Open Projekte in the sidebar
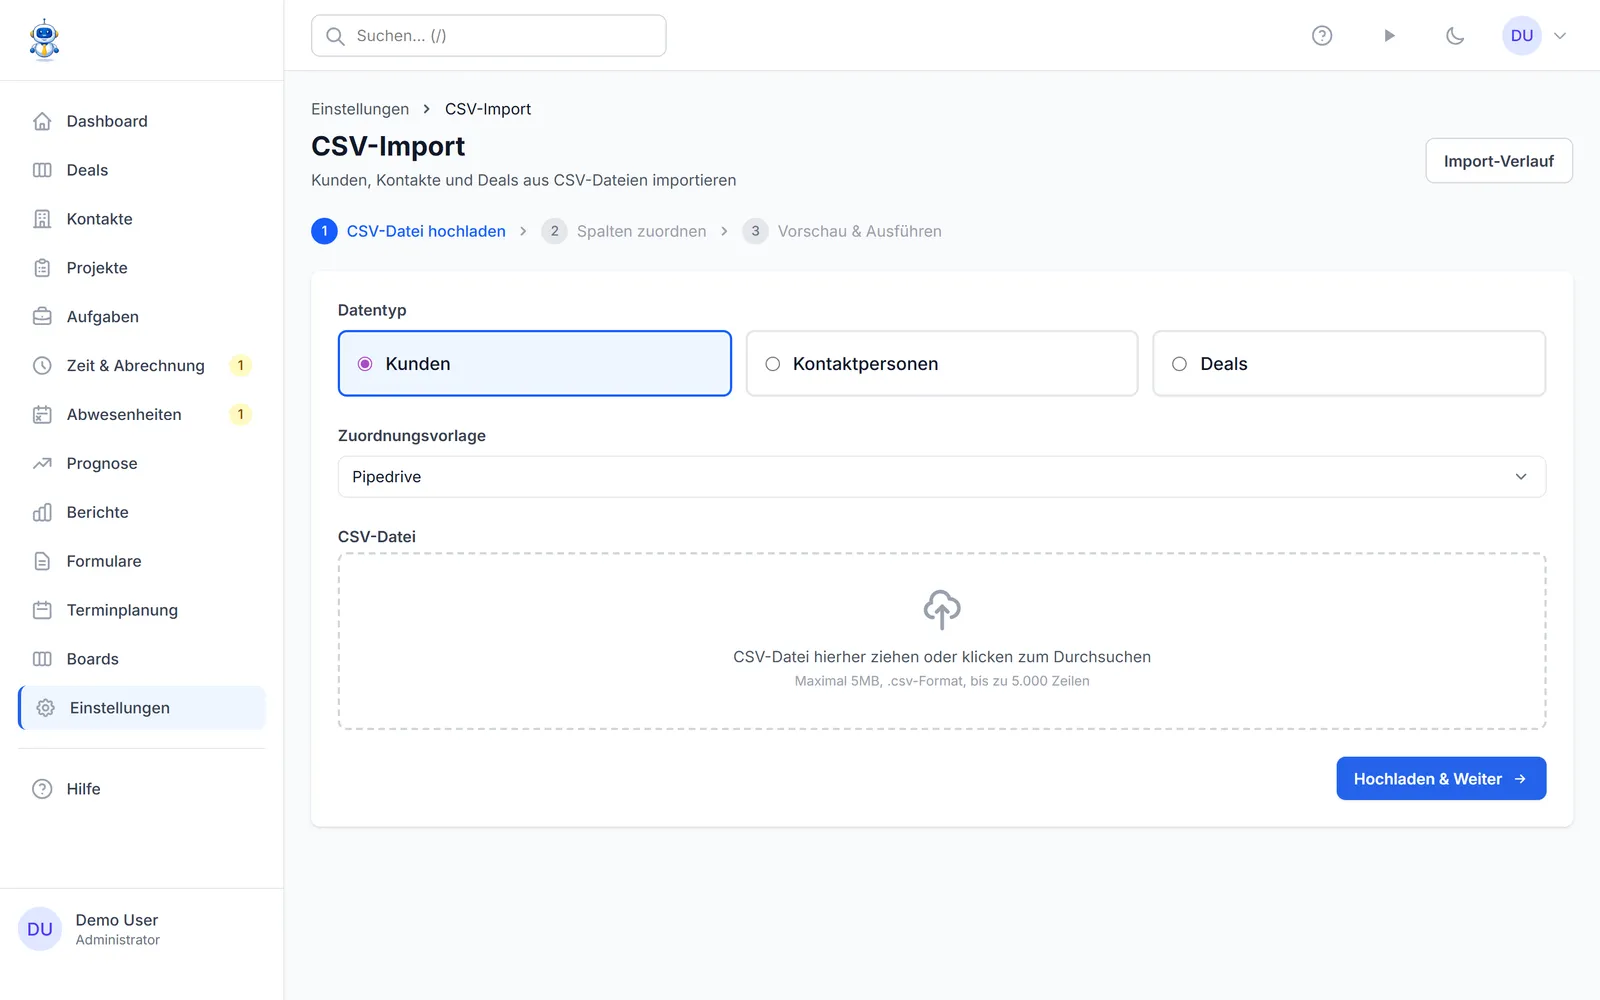The image size is (1600, 1000). (142, 268)
